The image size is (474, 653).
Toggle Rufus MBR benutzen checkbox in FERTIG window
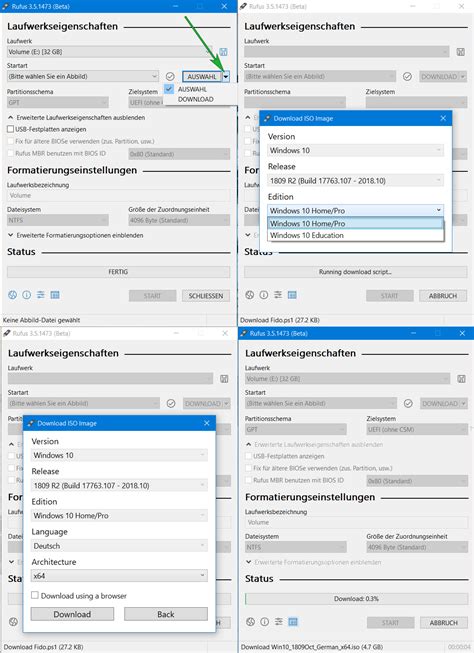(x=10, y=154)
